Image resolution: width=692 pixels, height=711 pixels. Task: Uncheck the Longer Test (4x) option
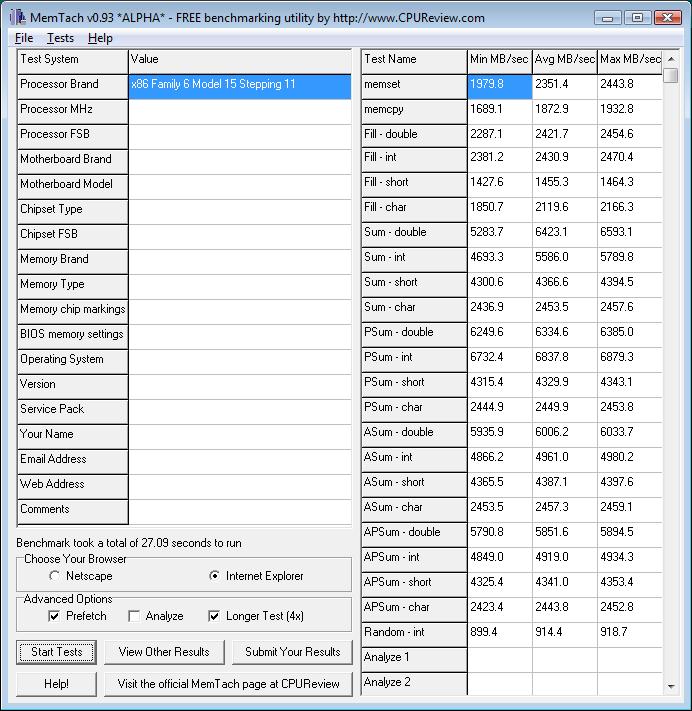coord(214,616)
